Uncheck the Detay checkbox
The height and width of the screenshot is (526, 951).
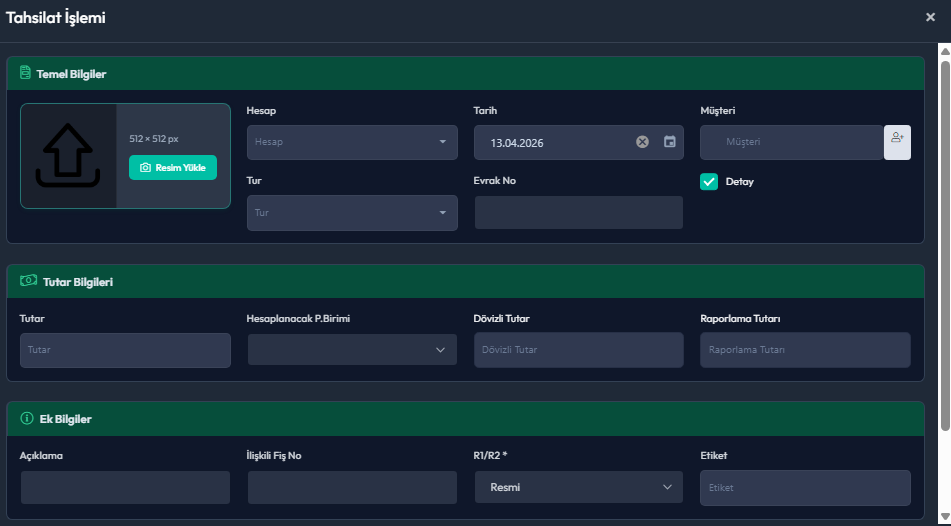click(709, 181)
